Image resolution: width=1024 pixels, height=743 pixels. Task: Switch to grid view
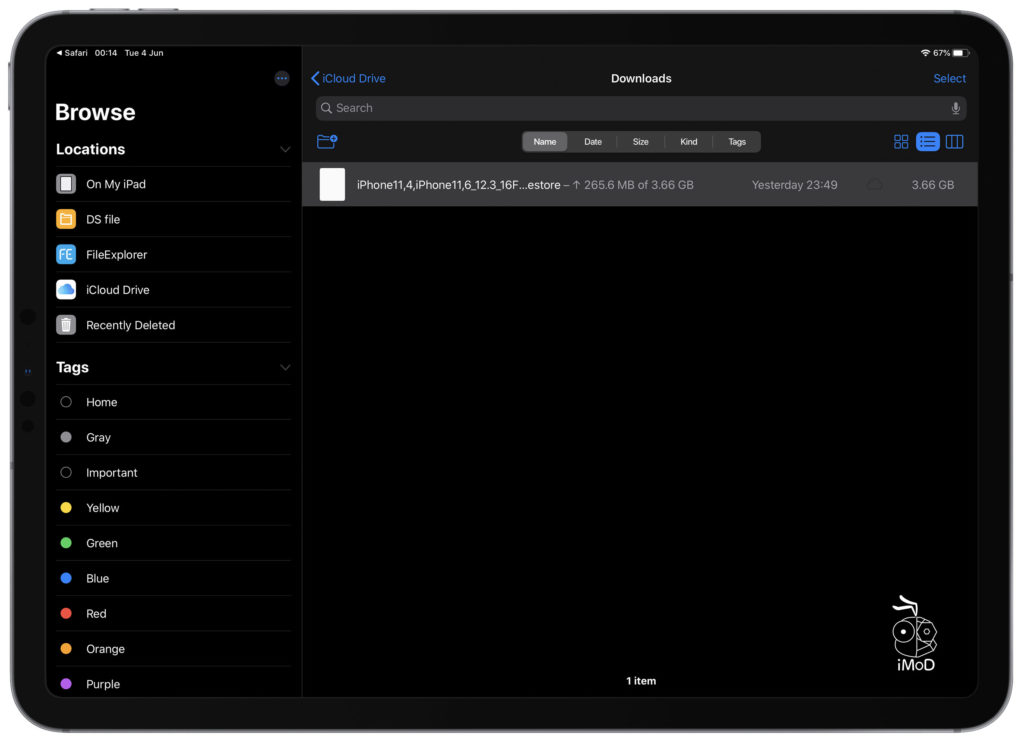tap(901, 141)
